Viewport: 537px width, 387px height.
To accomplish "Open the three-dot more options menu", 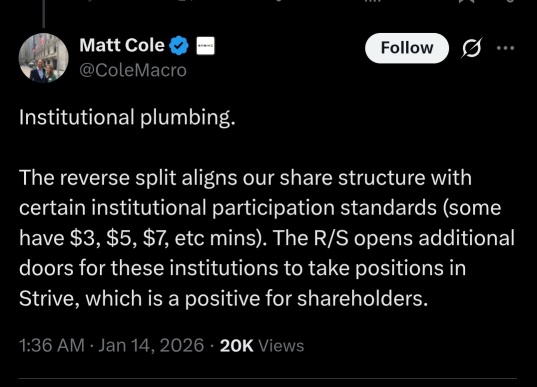I will pos(505,48).
